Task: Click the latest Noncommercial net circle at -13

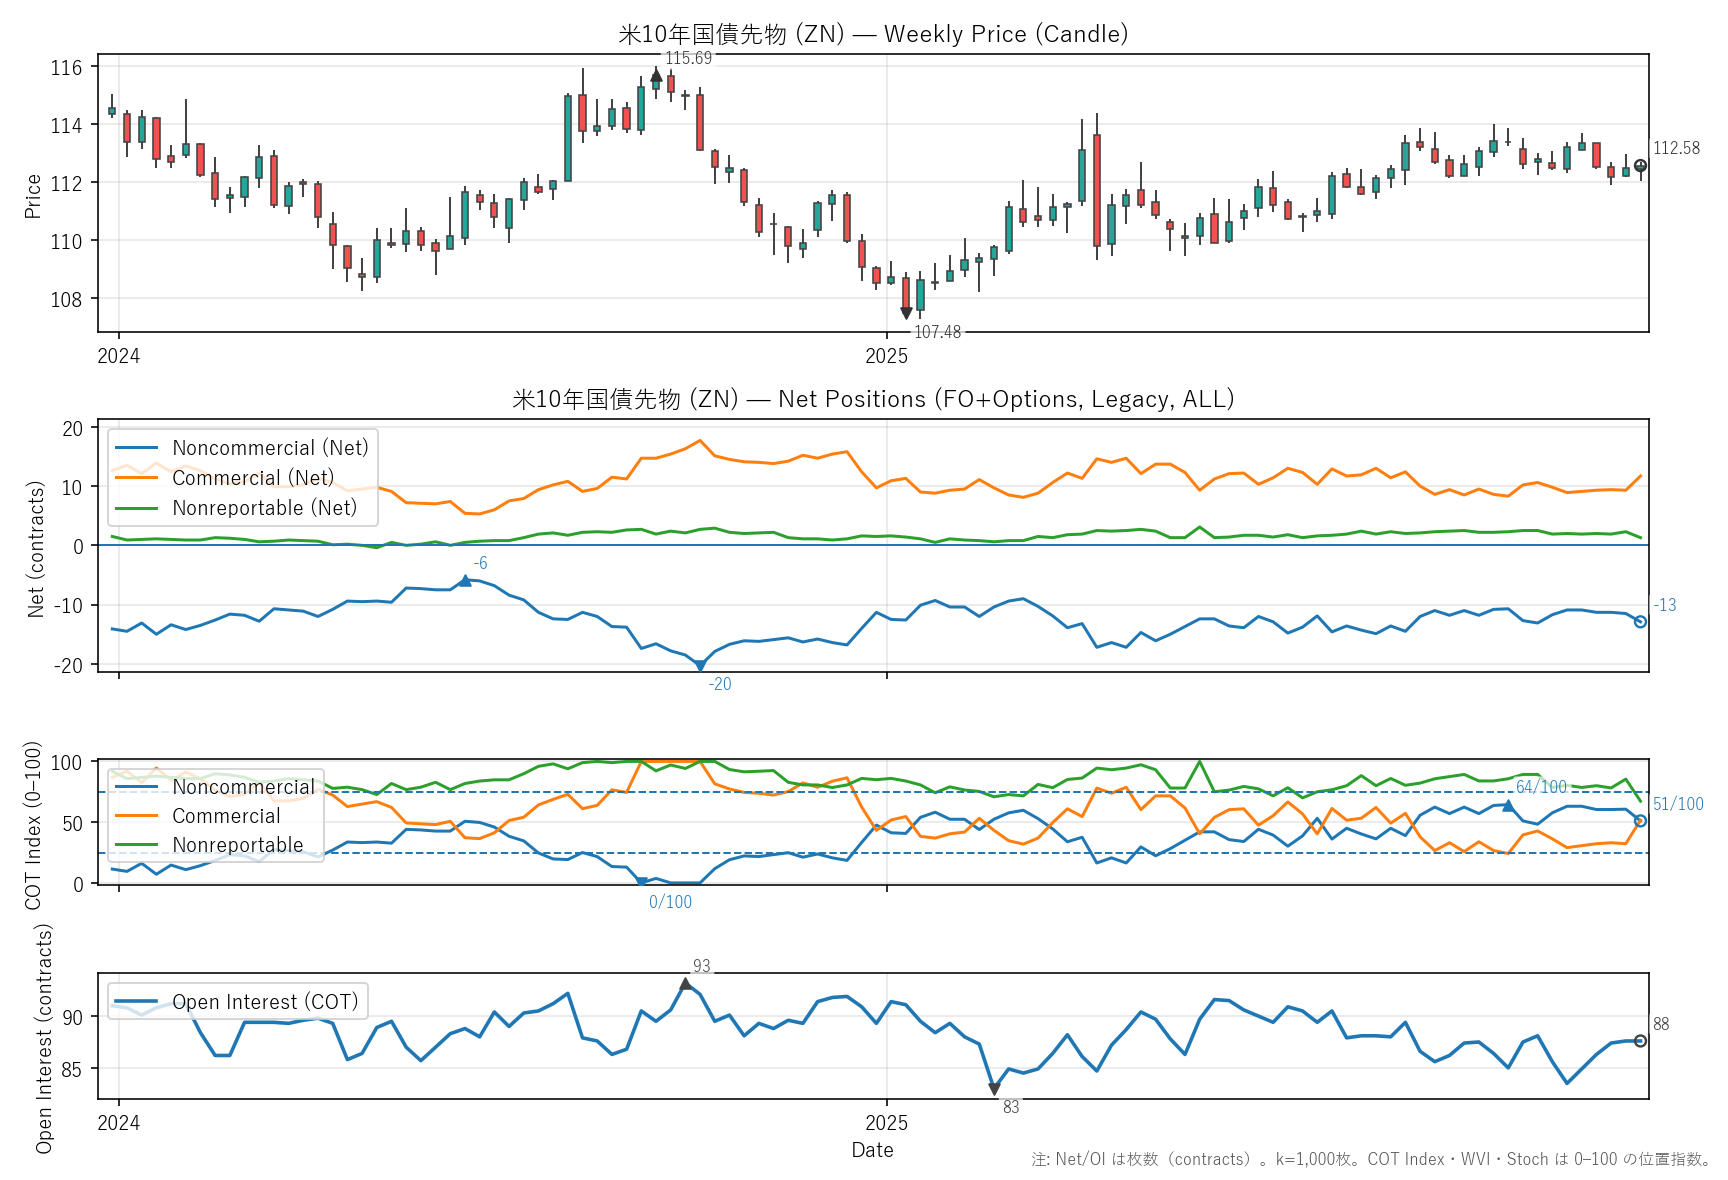Action: coord(1640,622)
